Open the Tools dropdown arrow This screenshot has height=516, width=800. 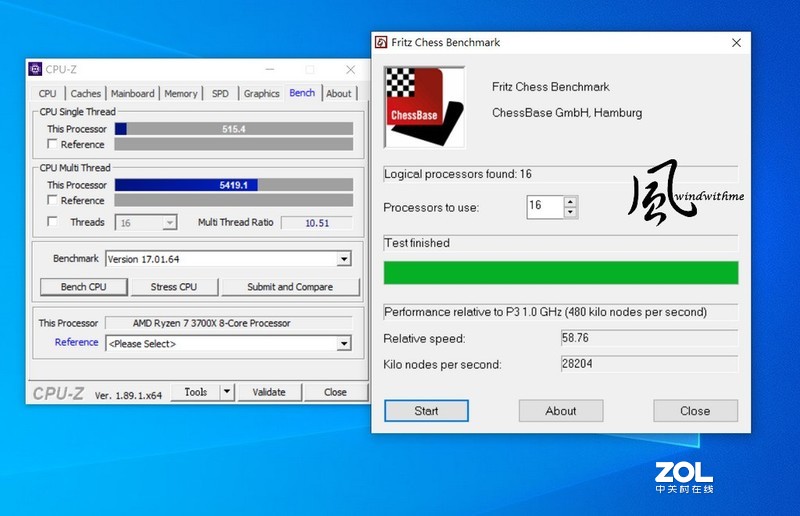click(227, 392)
